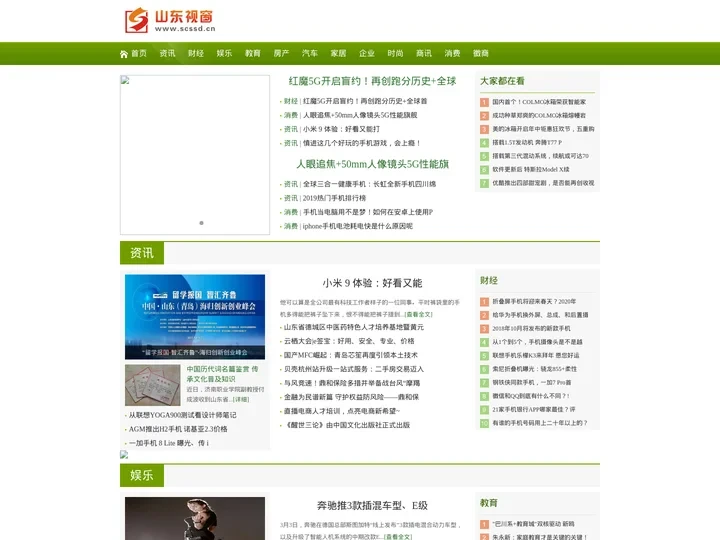Click the 山东视窗 site logo
The height and width of the screenshot is (540, 720).
[x=170, y=20]
